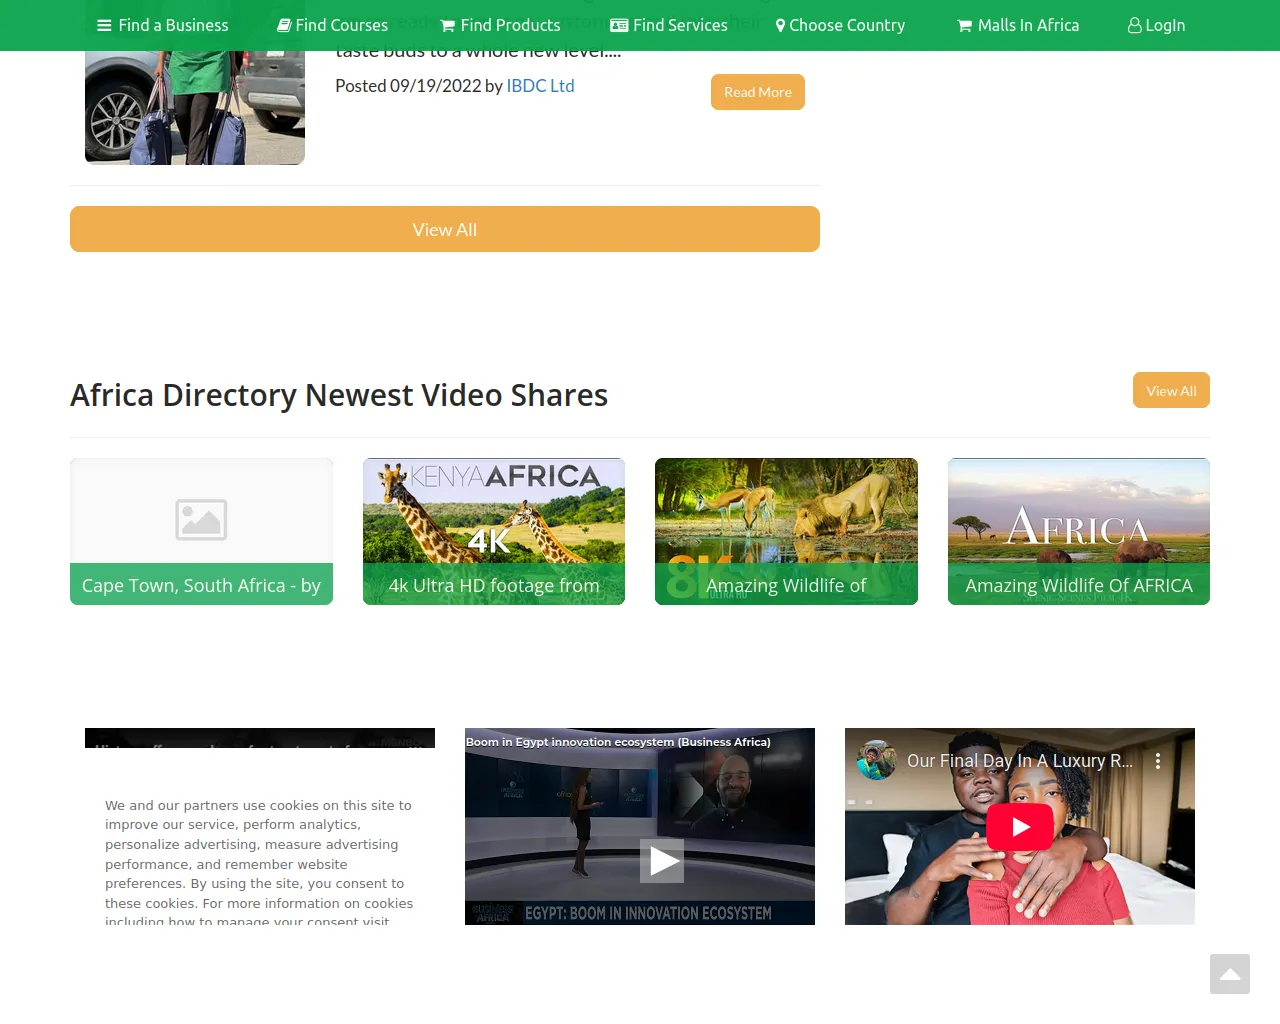Screen dimensions: 1280x1024
Task: Click the map pin icon for Choose Country
Action: [x=780, y=26]
